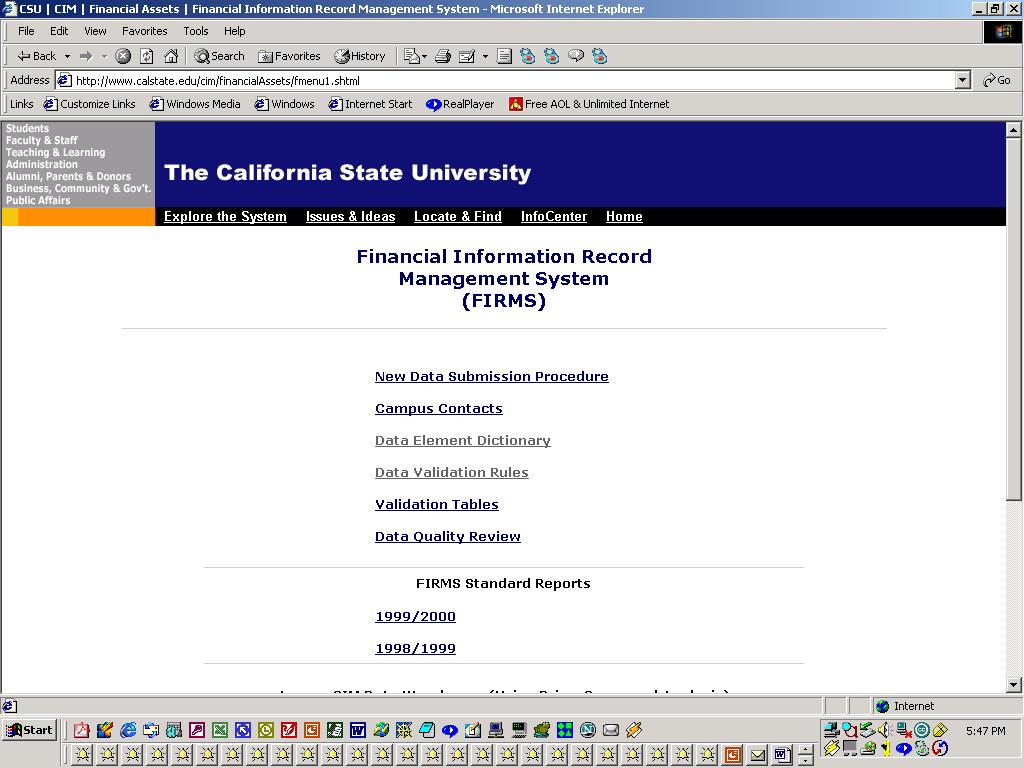This screenshot has height=768, width=1024.
Task: Click the 5:47 PM system clock
Action: coord(985,731)
